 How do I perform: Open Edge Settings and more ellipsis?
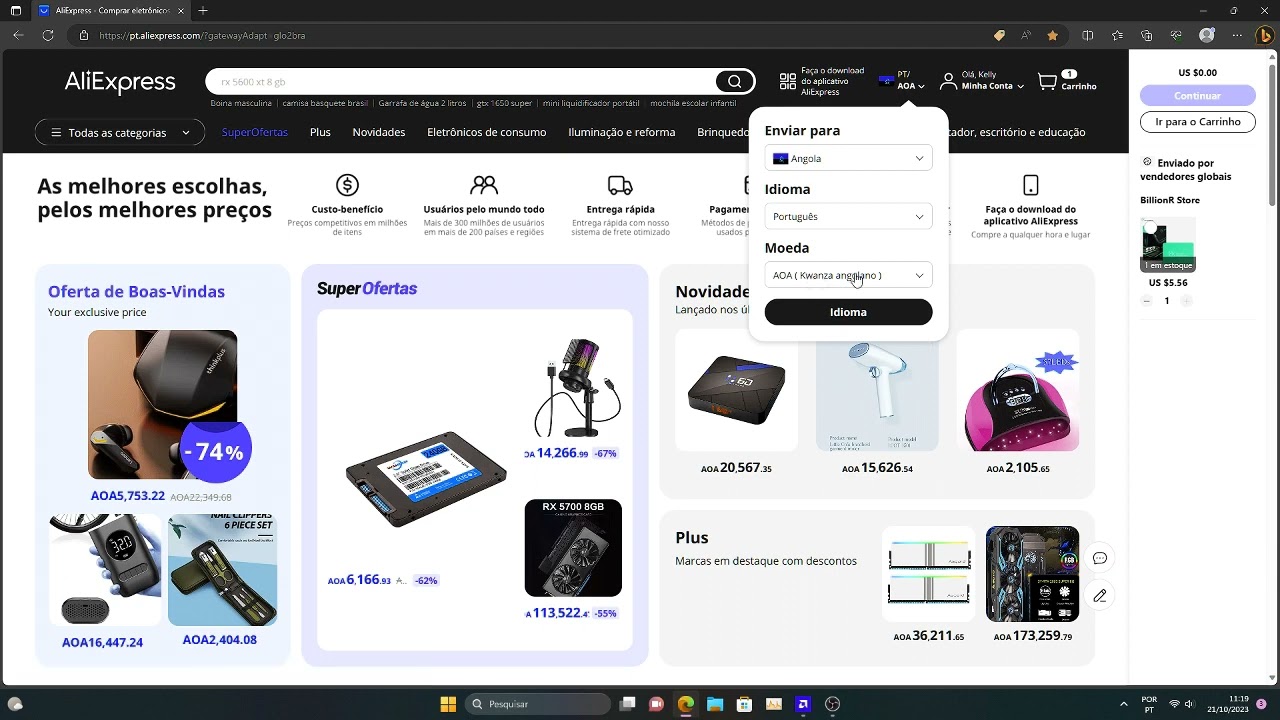click(x=1235, y=35)
